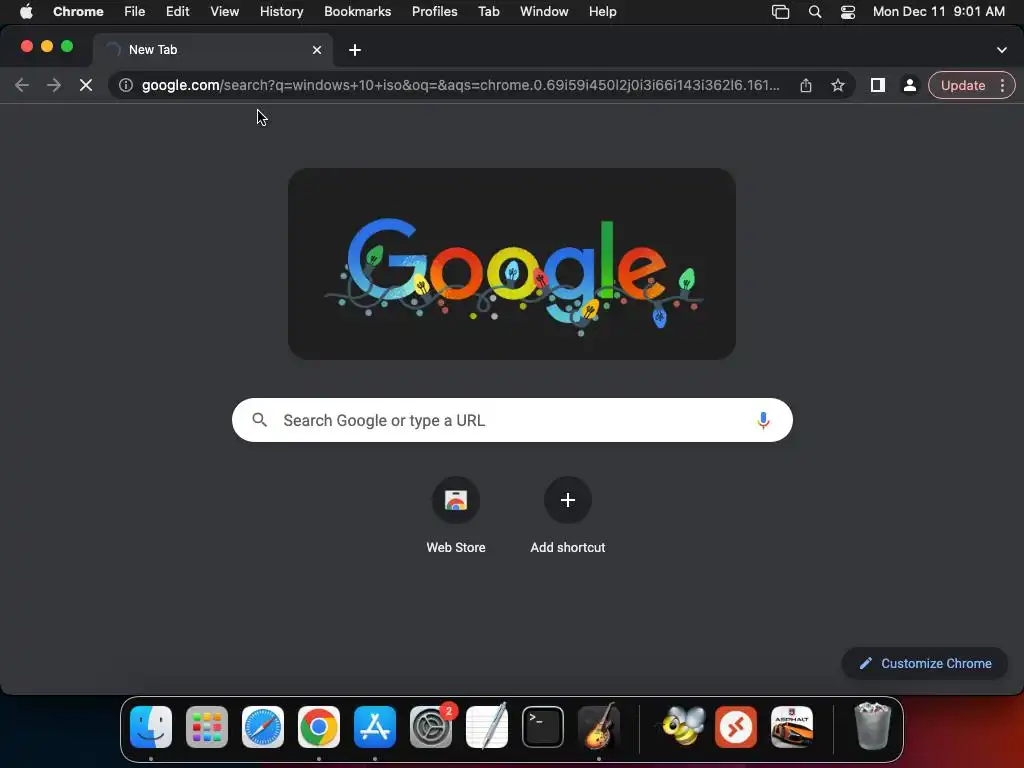Open GarageBand from the Dock

pos(599,727)
